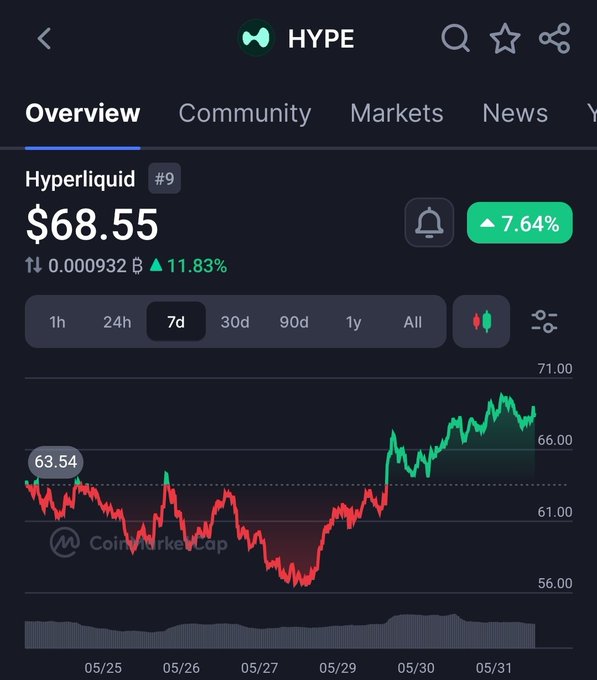597x680 pixels.
Task: Select the All time range
Action: (x=412, y=322)
